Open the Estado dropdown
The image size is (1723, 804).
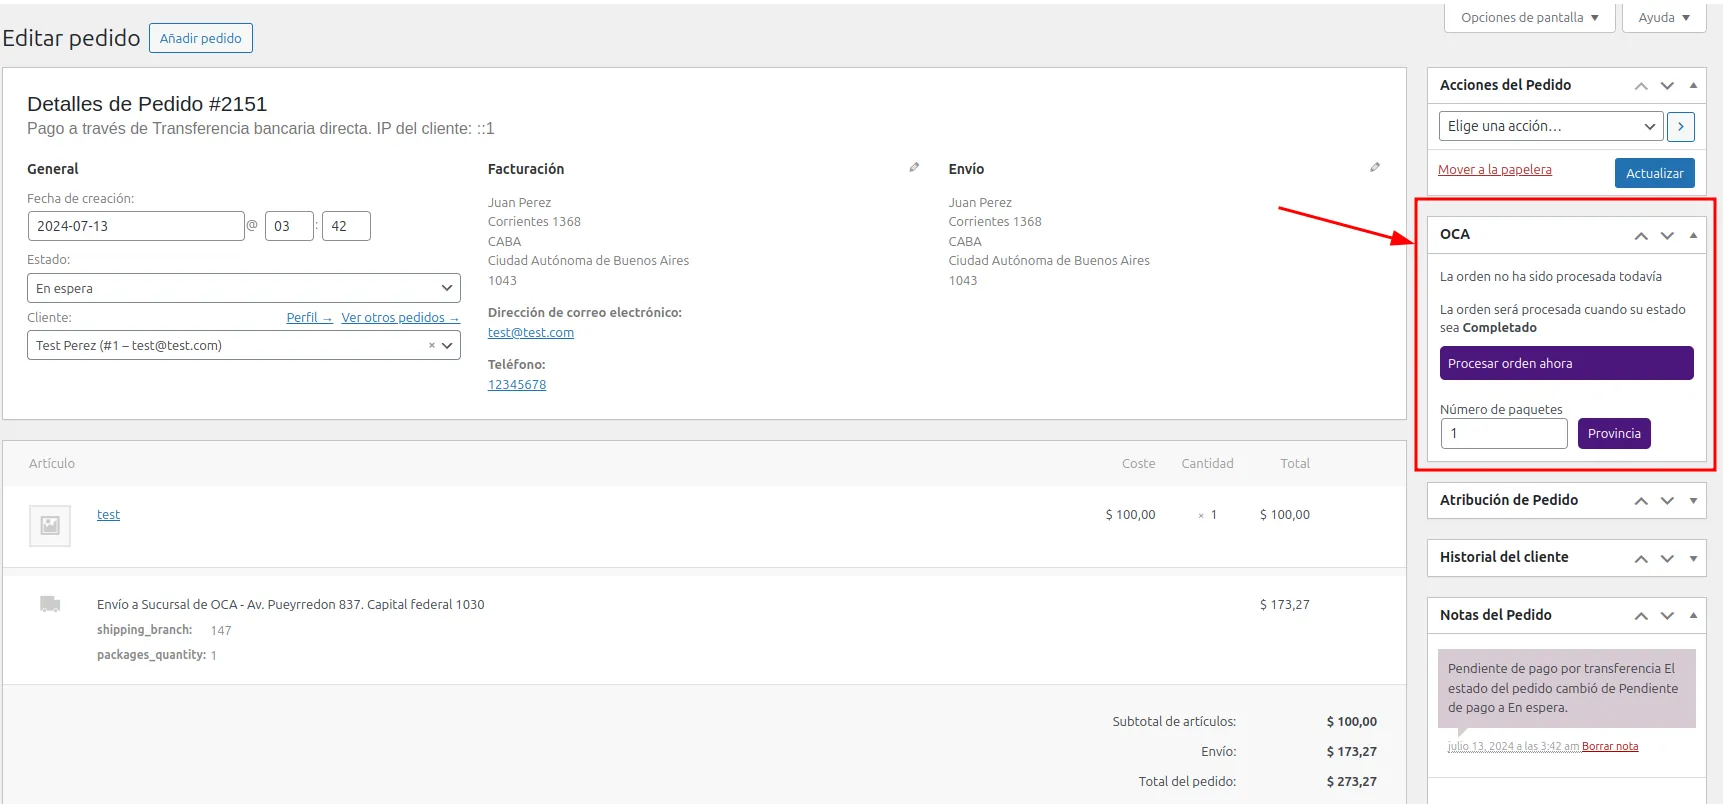(x=244, y=288)
